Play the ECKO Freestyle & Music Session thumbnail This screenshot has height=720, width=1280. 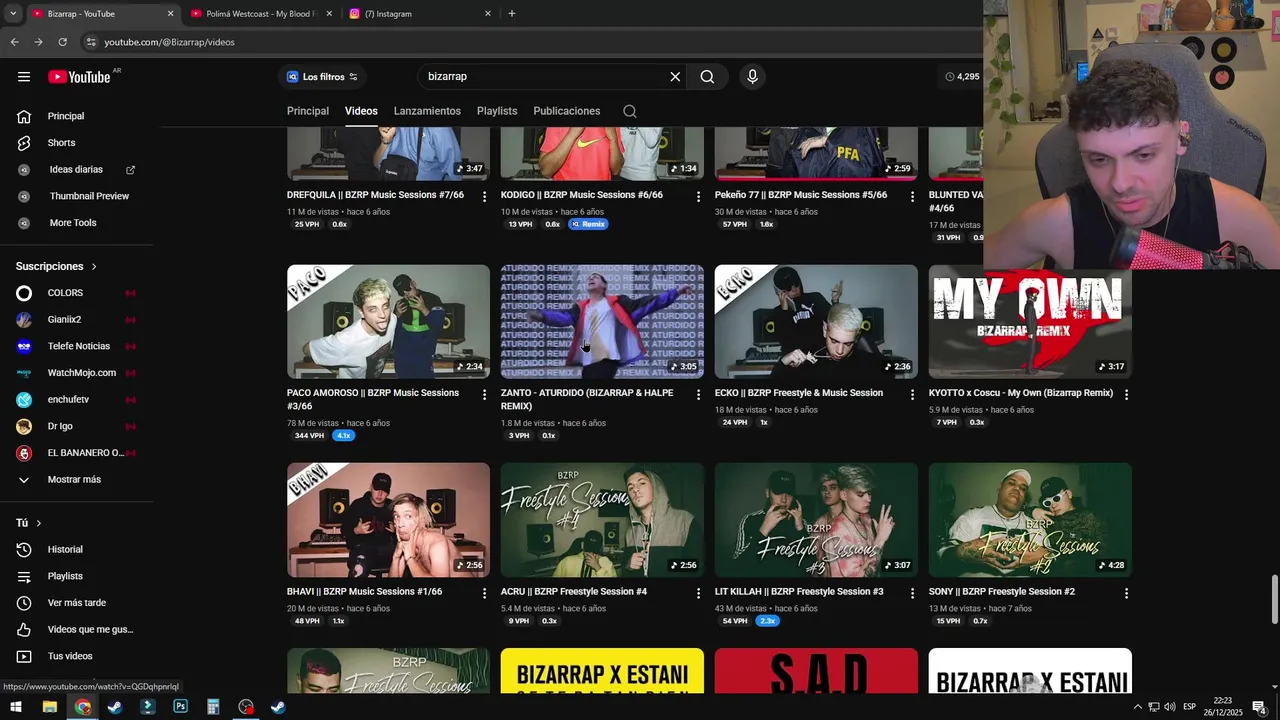point(816,322)
